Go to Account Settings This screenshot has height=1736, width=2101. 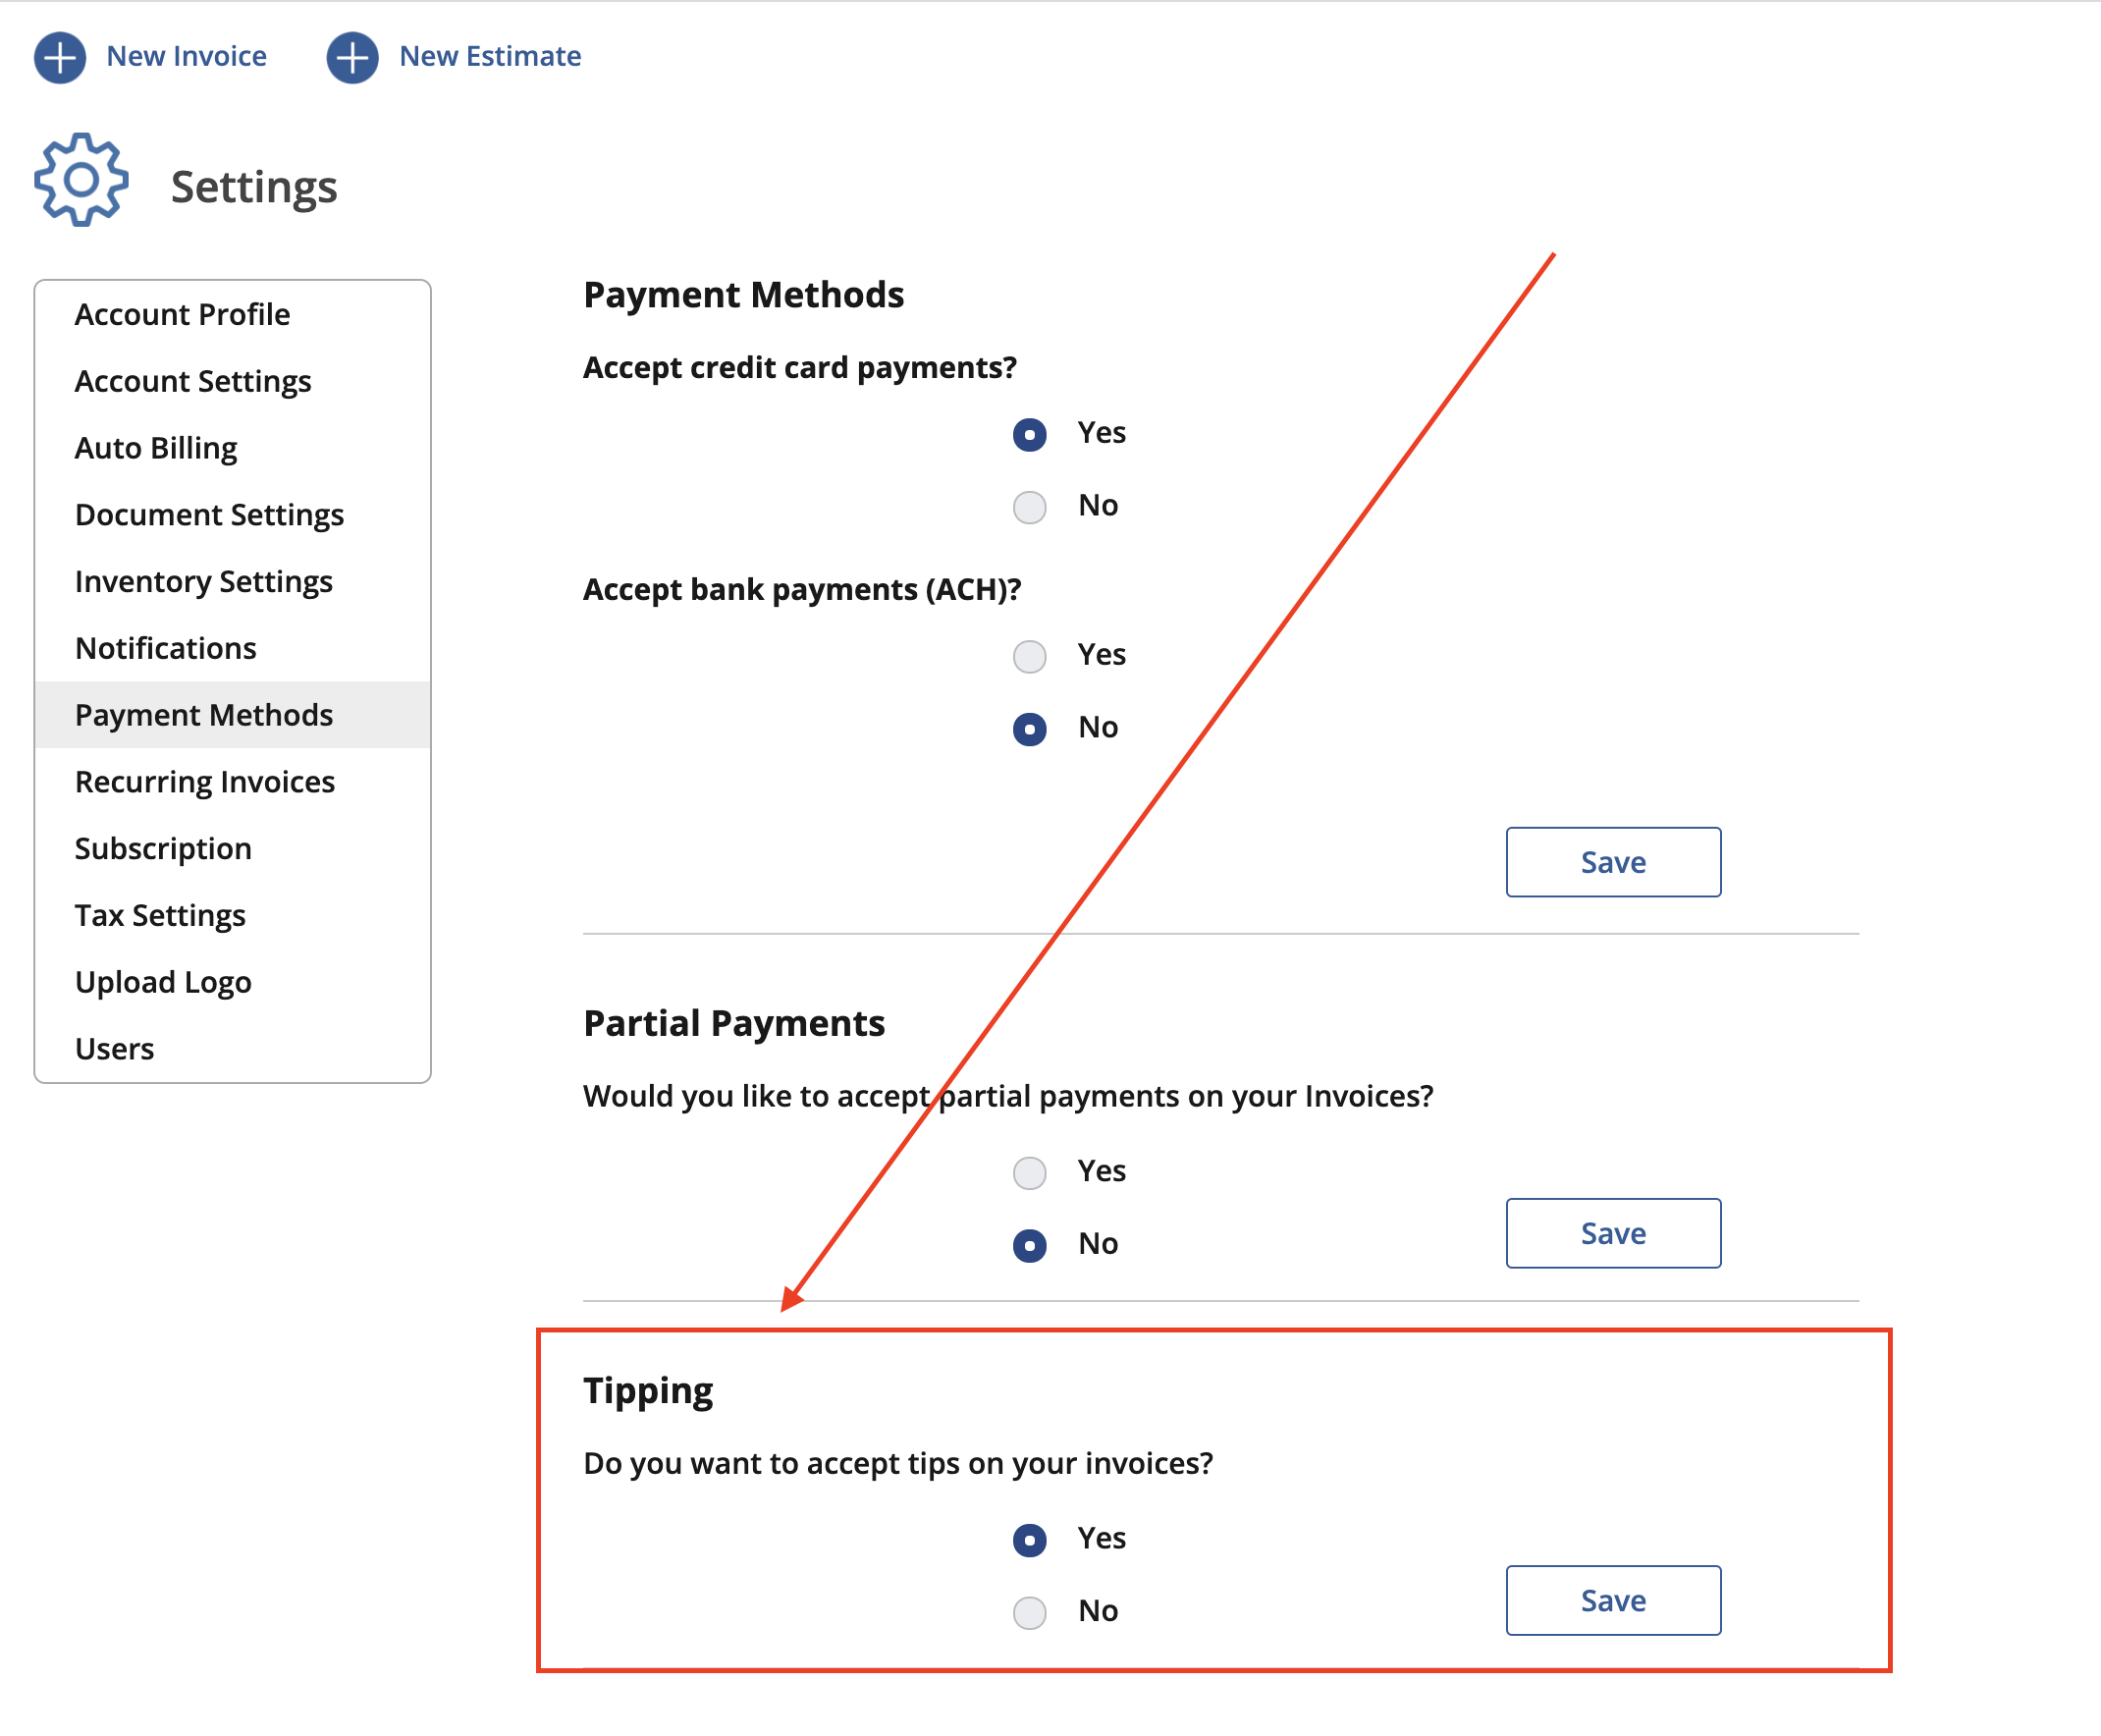[192, 381]
